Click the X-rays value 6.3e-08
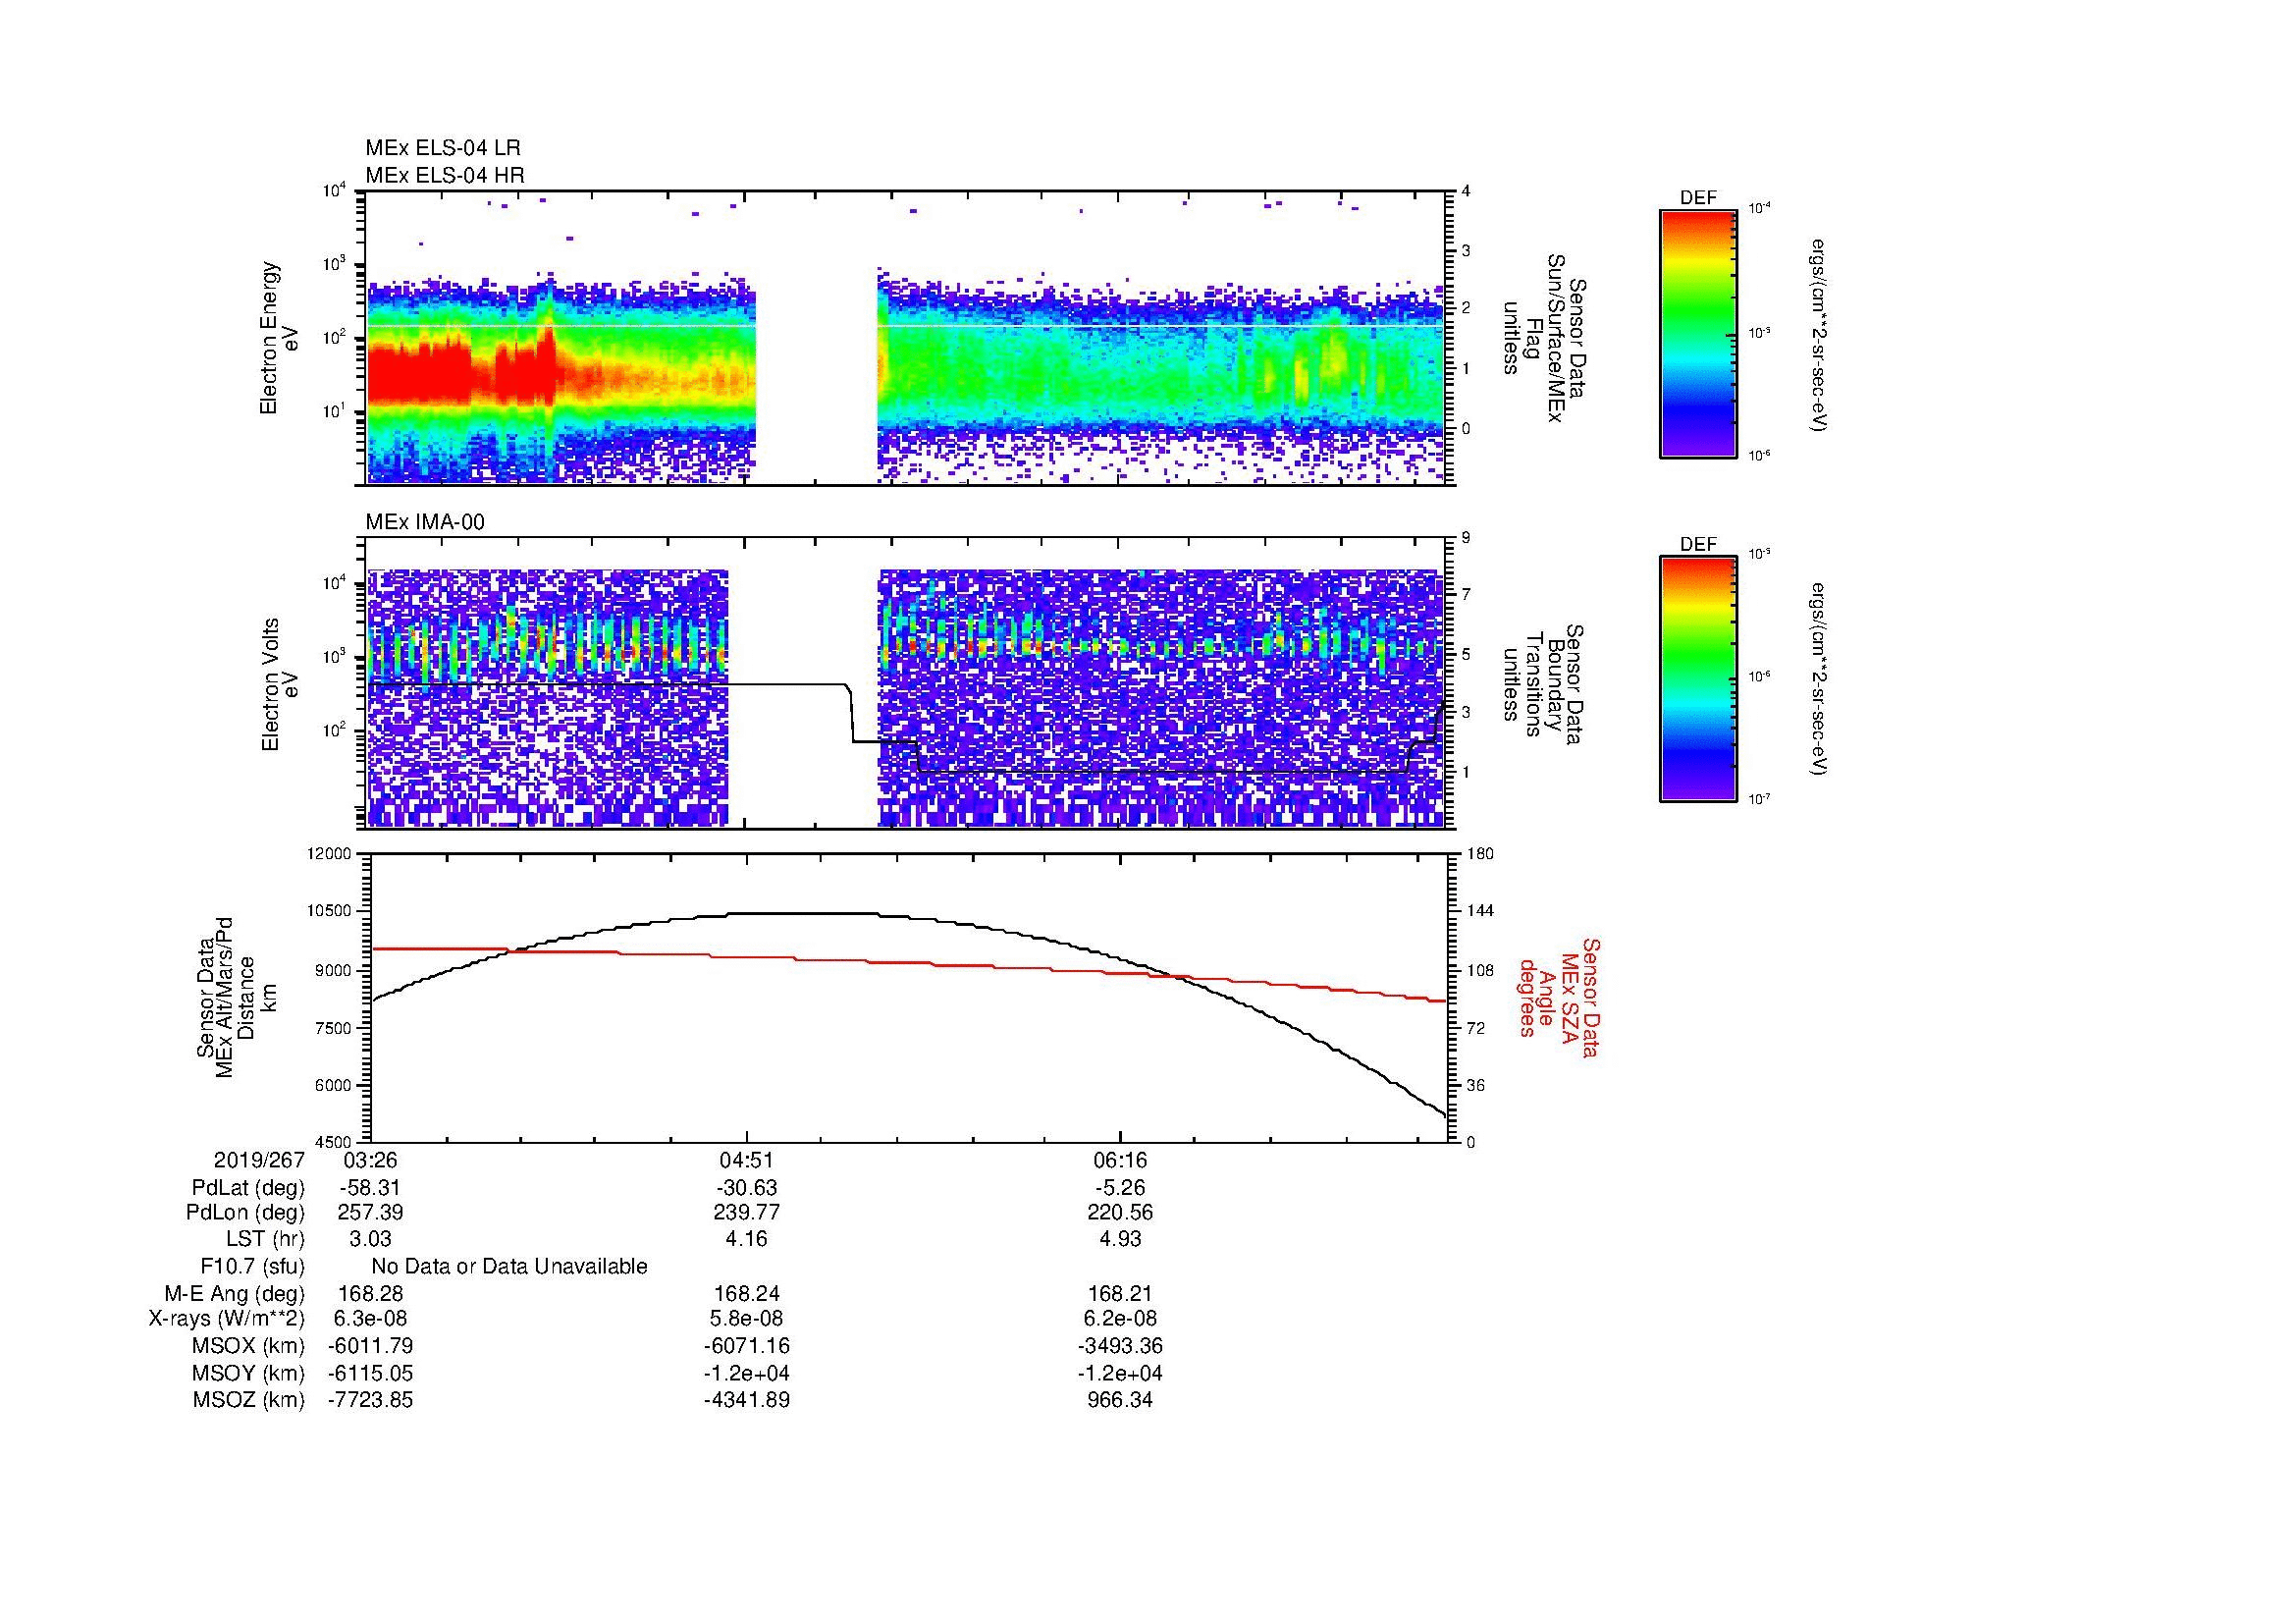Screen dimensions: 2296x1623 (x=371, y=1319)
